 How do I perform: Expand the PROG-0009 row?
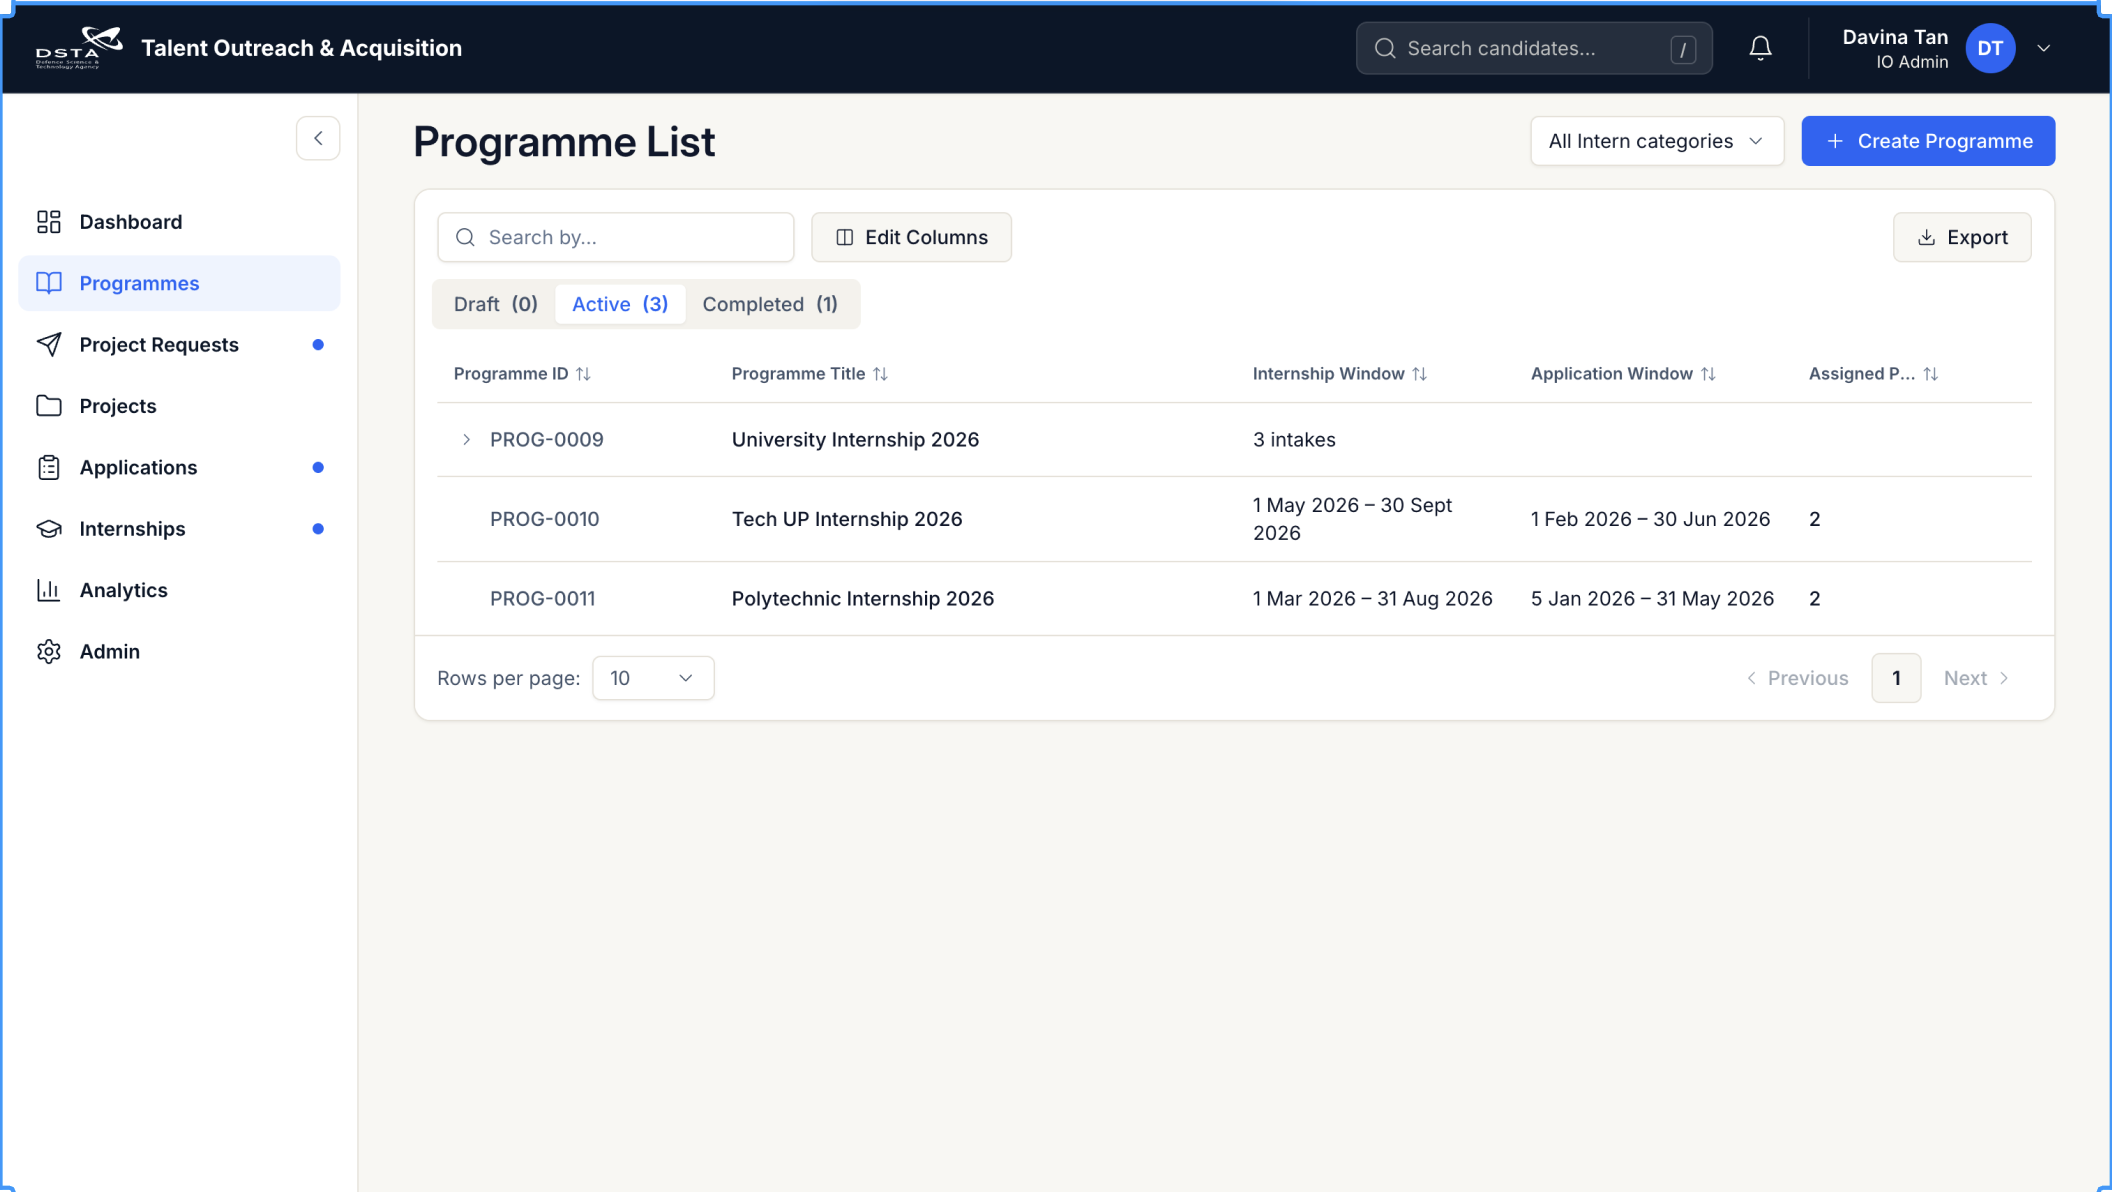[x=466, y=439]
